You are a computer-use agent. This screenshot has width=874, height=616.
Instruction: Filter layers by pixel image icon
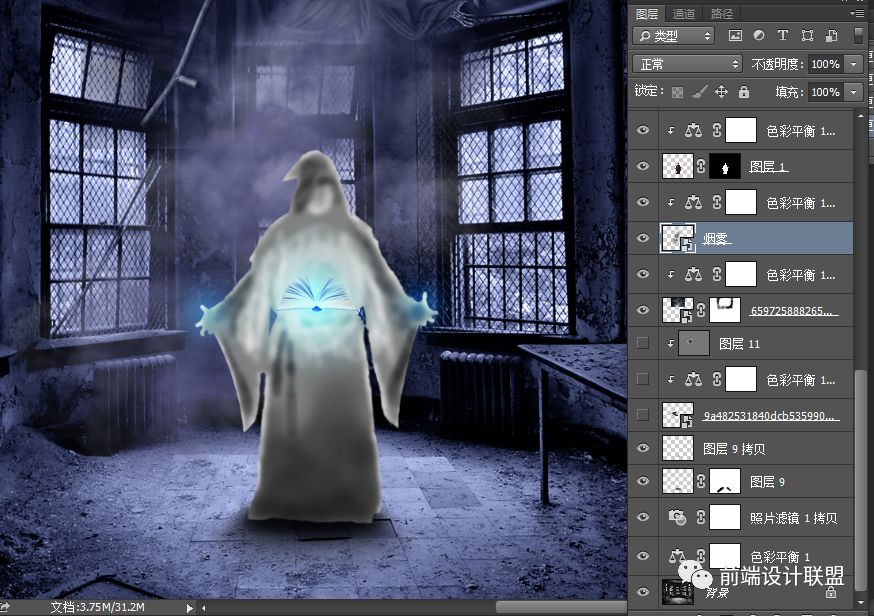tap(735, 36)
